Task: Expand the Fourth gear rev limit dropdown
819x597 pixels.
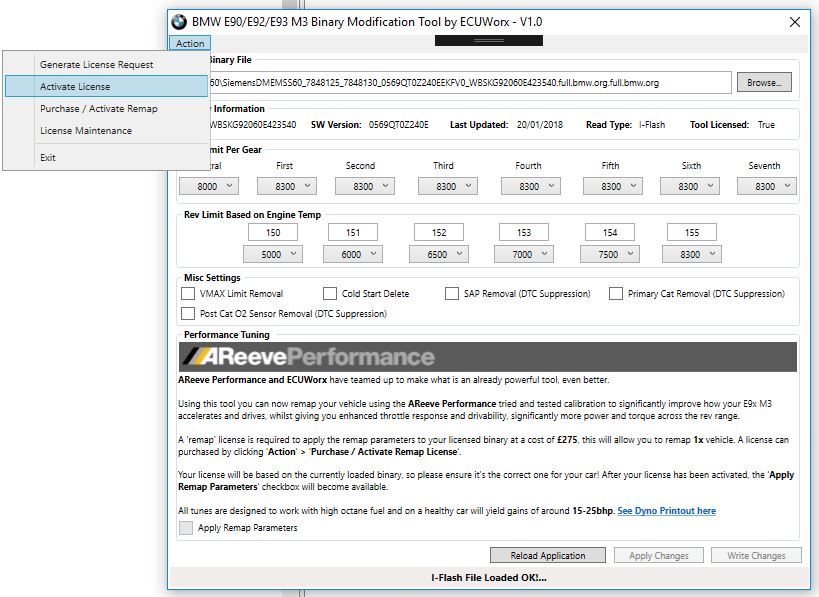Action: pyautogui.click(x=531, y=186)
